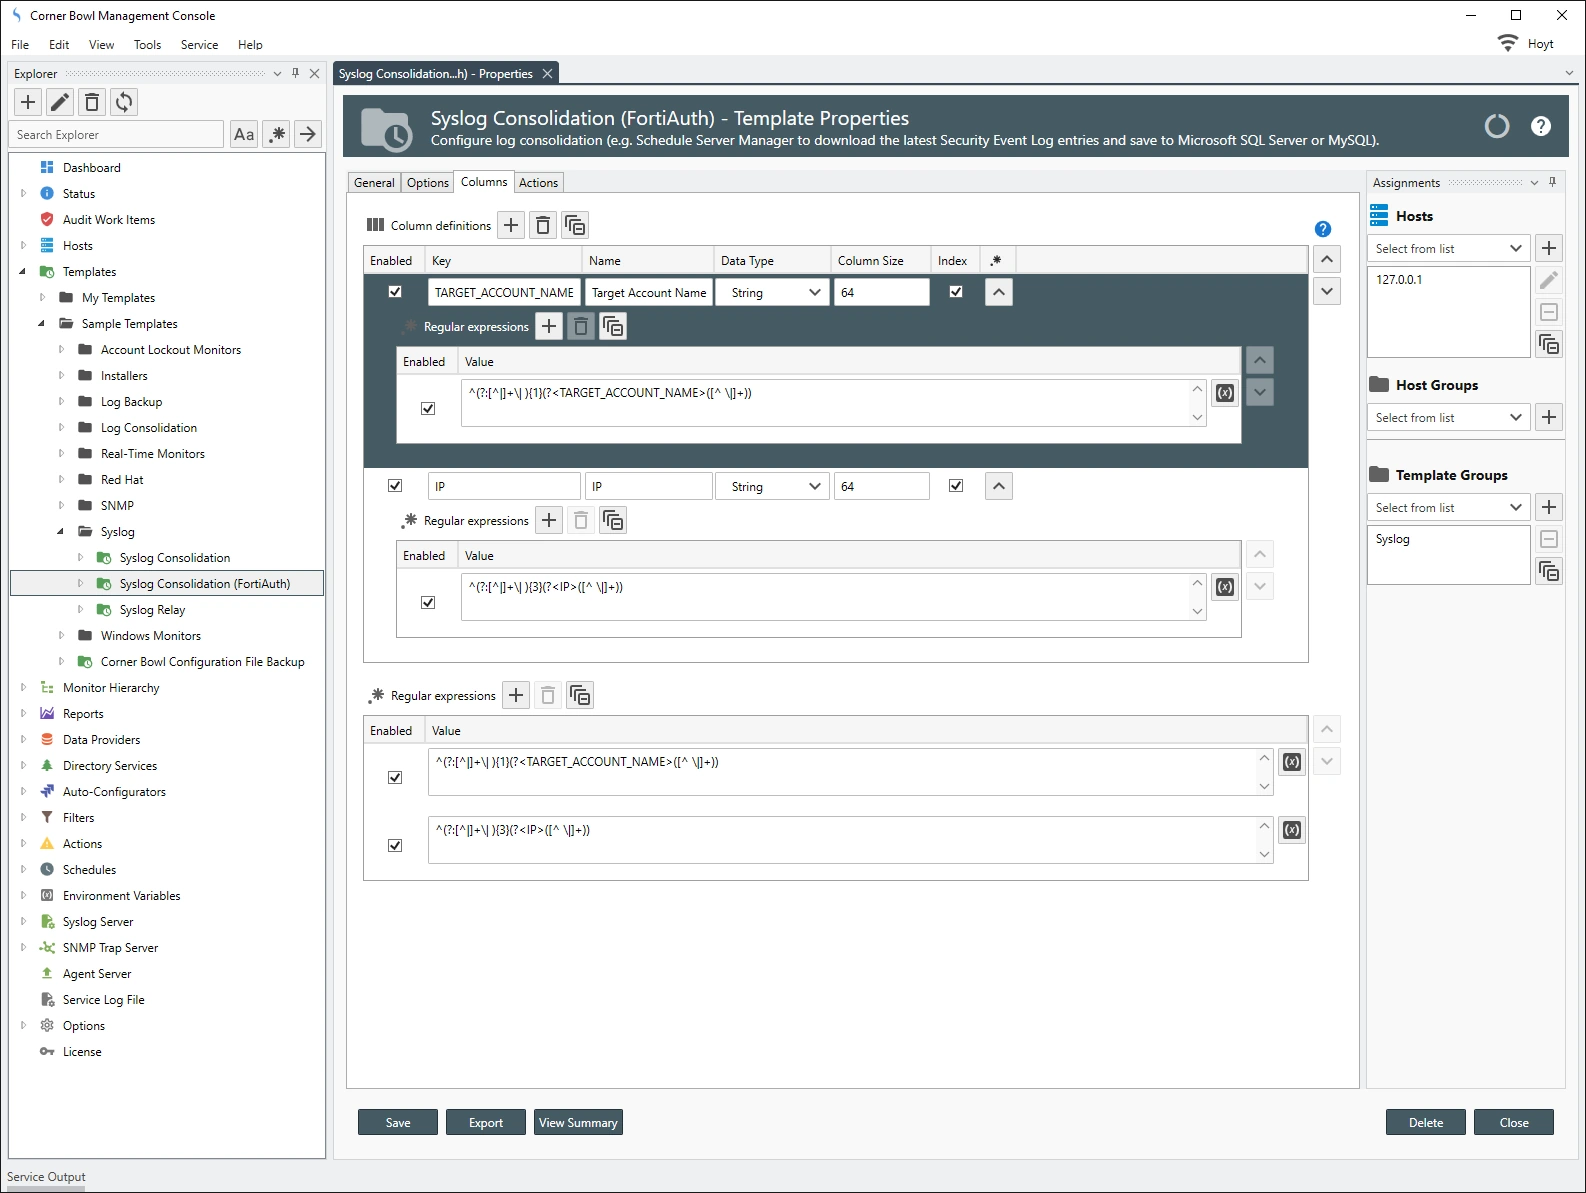
Task: Click the Explorer add new item icon
Action: click(28, 102)
